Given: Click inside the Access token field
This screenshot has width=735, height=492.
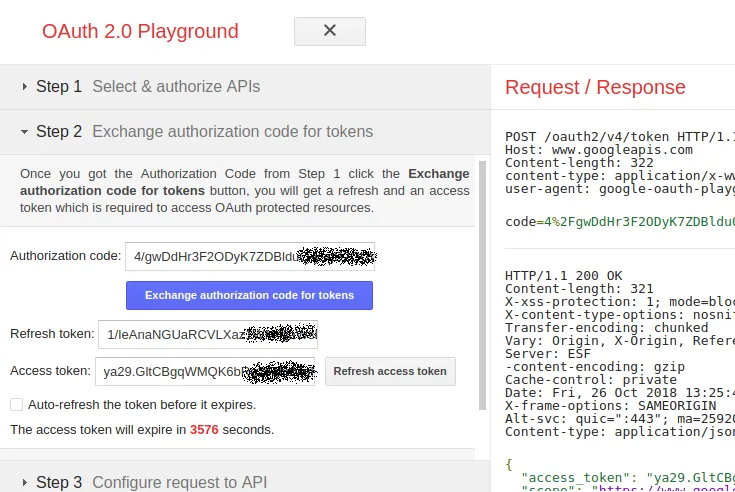Looking at the screenshot, I should tap(205, 371).
